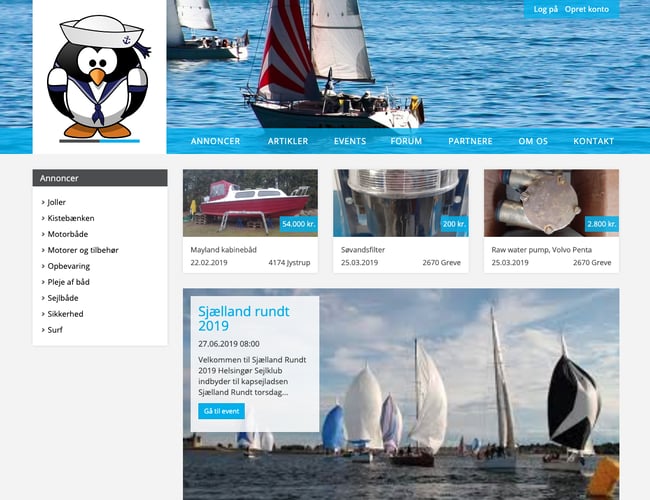
Task: Open the Mayland kabinebåd listing thumbnail
Action: click(250, 203)
